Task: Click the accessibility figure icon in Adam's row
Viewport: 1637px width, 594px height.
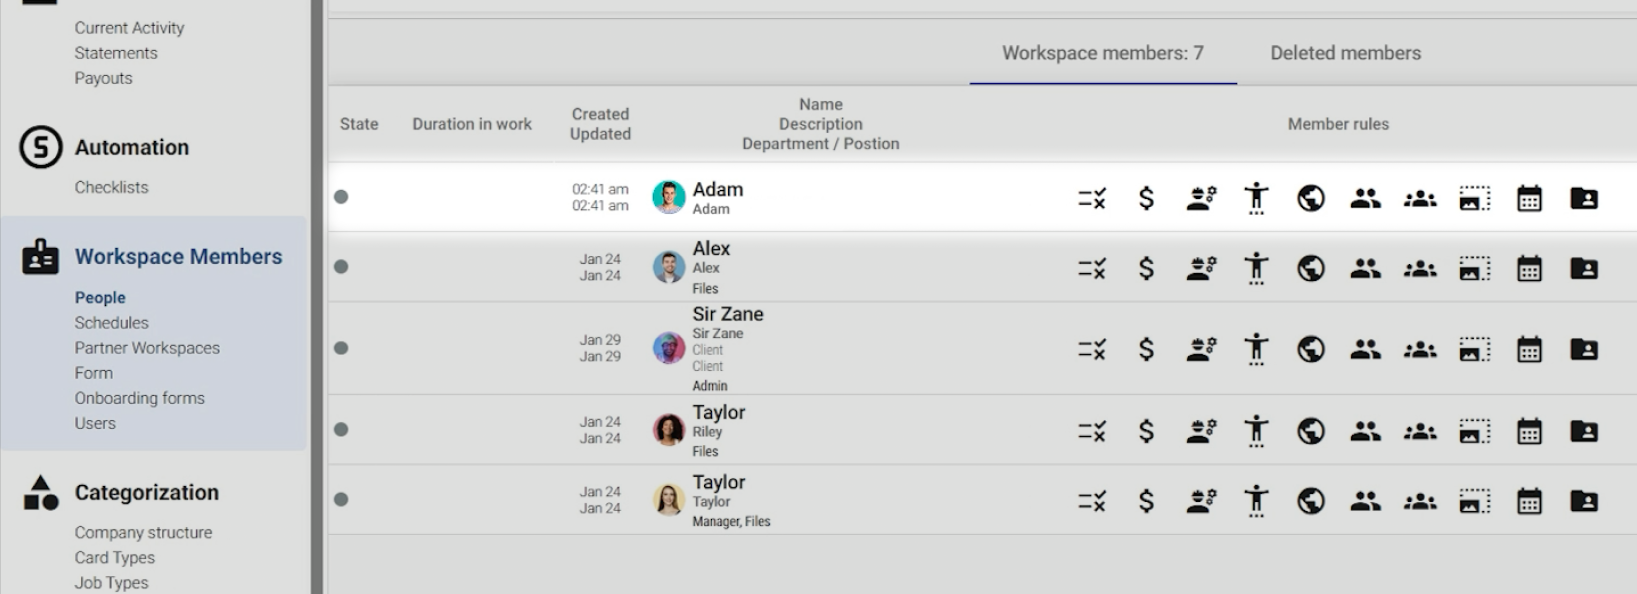Action: click(1256, 198)
